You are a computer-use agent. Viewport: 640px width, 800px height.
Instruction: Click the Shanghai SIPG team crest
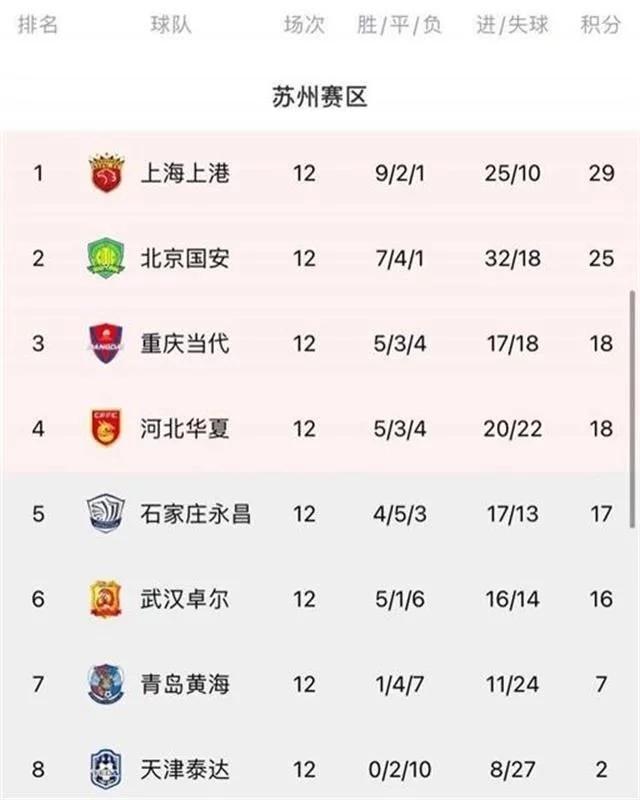[106, 170]
